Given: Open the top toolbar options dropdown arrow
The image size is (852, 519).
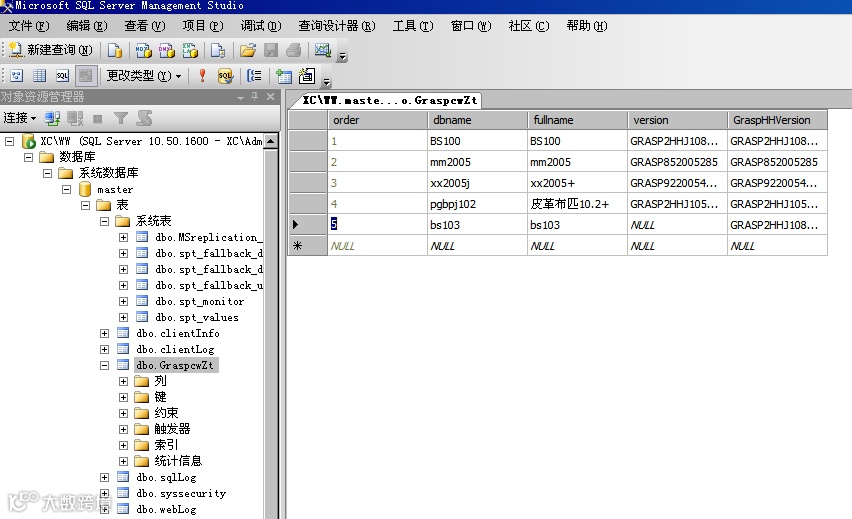Looking at the screenshot, I should point(342,55).
